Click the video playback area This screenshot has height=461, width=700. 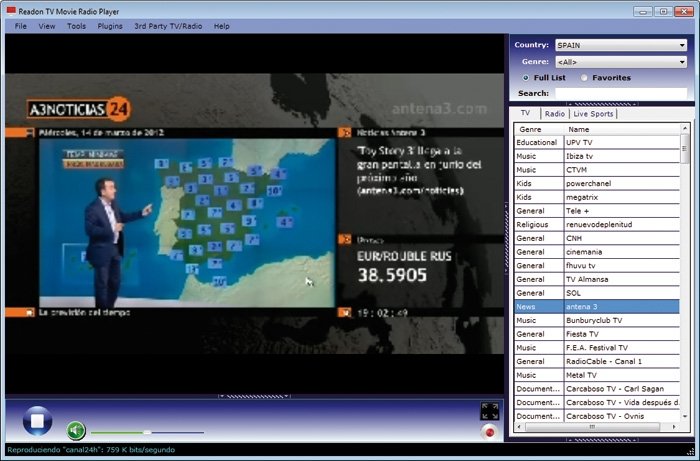pyautogui.click(x=254, y=214)
